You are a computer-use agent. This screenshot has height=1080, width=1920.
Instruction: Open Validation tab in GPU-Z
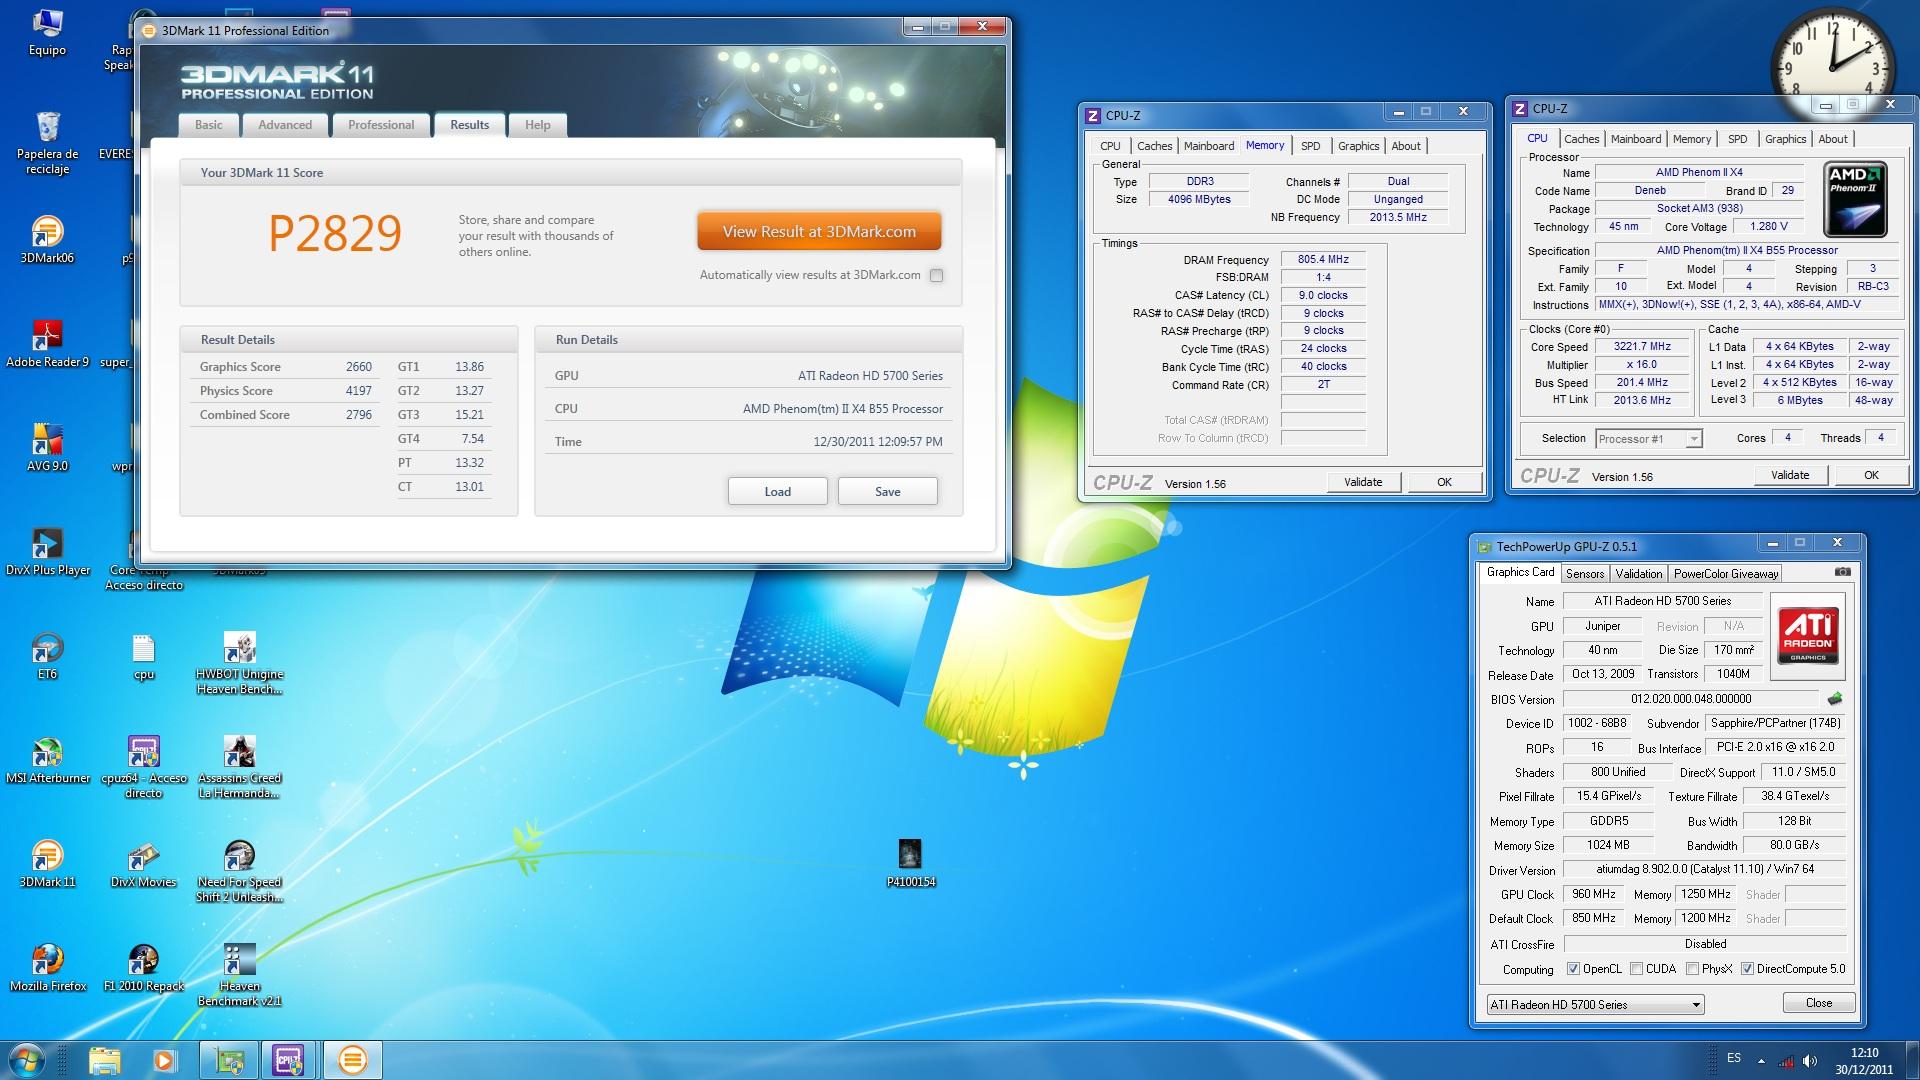pyautogui.click(x=1638, y=574)
